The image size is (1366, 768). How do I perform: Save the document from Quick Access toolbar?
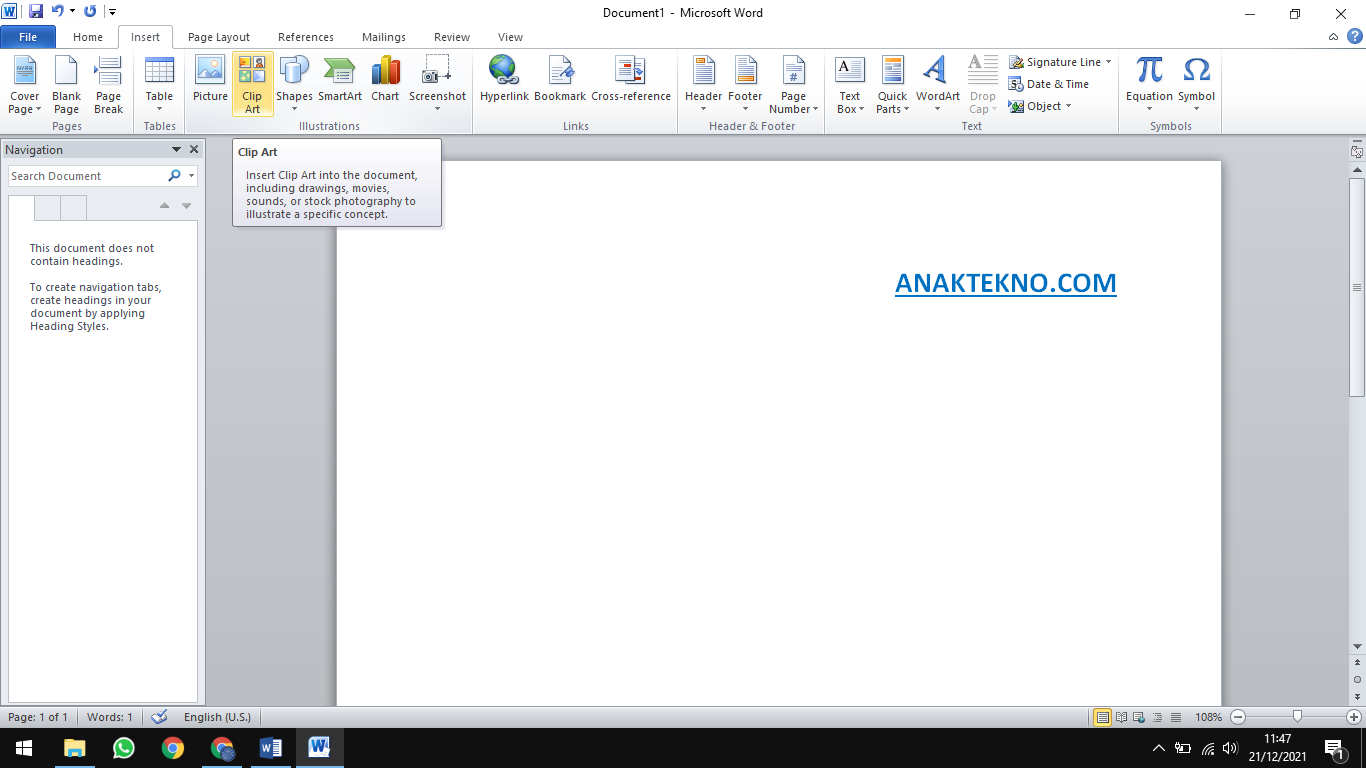36,12
